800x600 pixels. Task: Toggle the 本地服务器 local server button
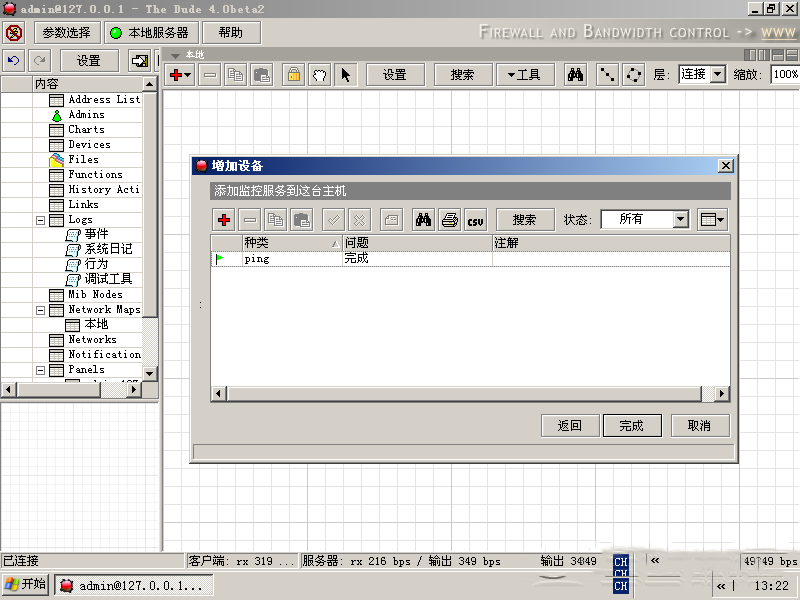[x=149, y=33]
